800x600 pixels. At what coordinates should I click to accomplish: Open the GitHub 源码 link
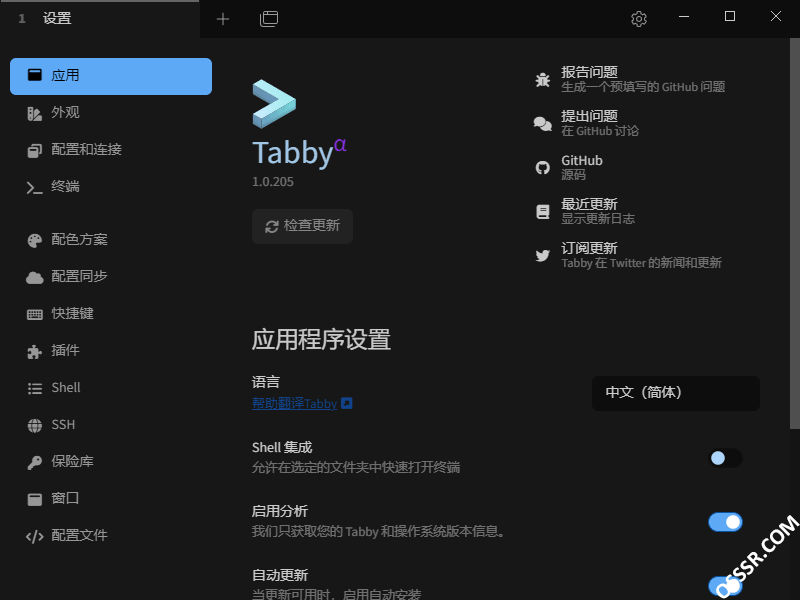coord(569,167)
